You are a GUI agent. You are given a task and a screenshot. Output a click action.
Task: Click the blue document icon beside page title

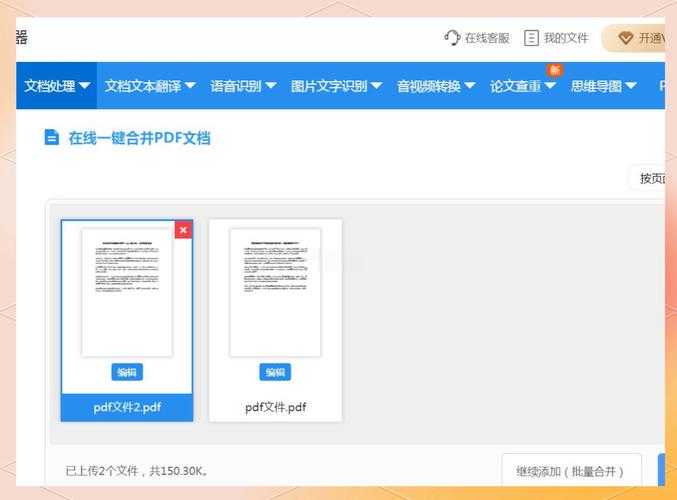(x=52, y=137)
